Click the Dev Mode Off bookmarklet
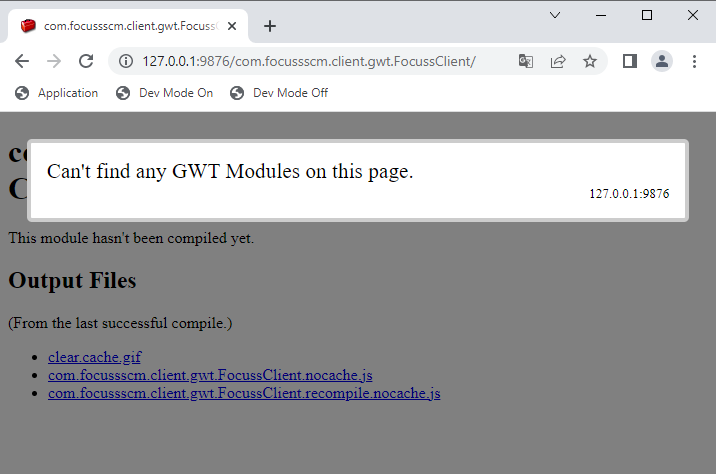 pos(279,93)
